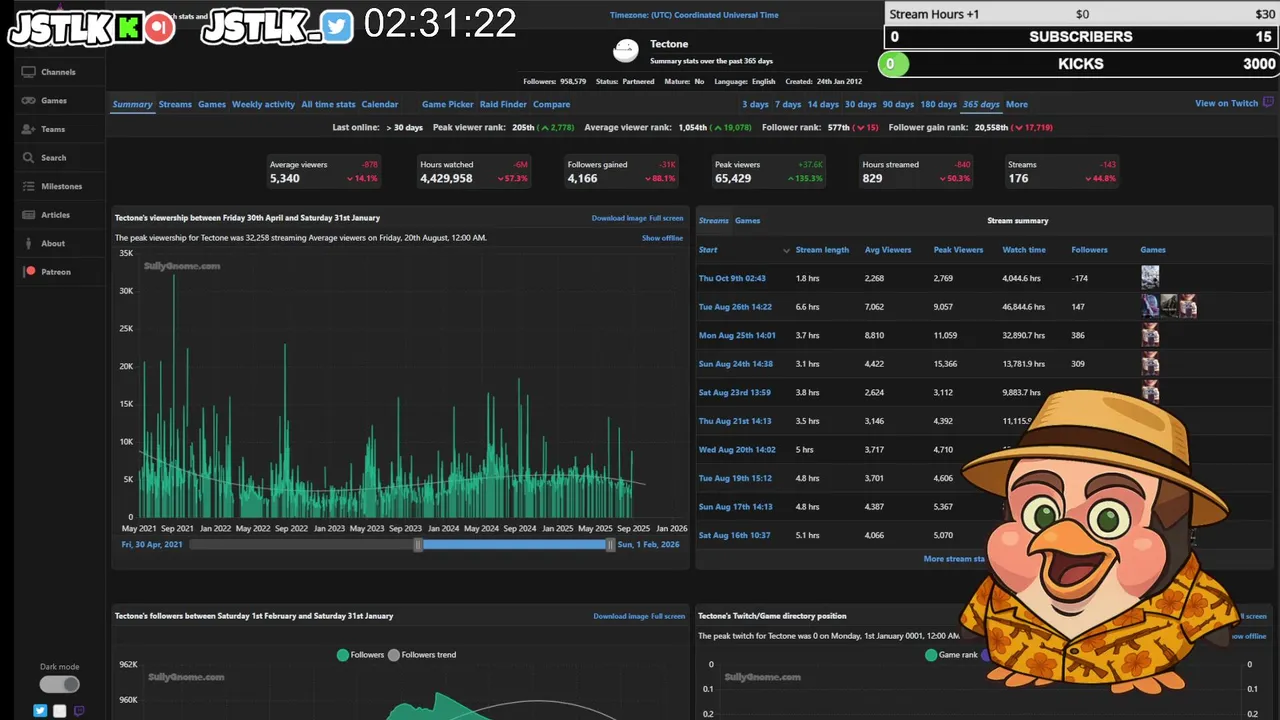Click the Twitter icon below Dark mode

point(40,711)
